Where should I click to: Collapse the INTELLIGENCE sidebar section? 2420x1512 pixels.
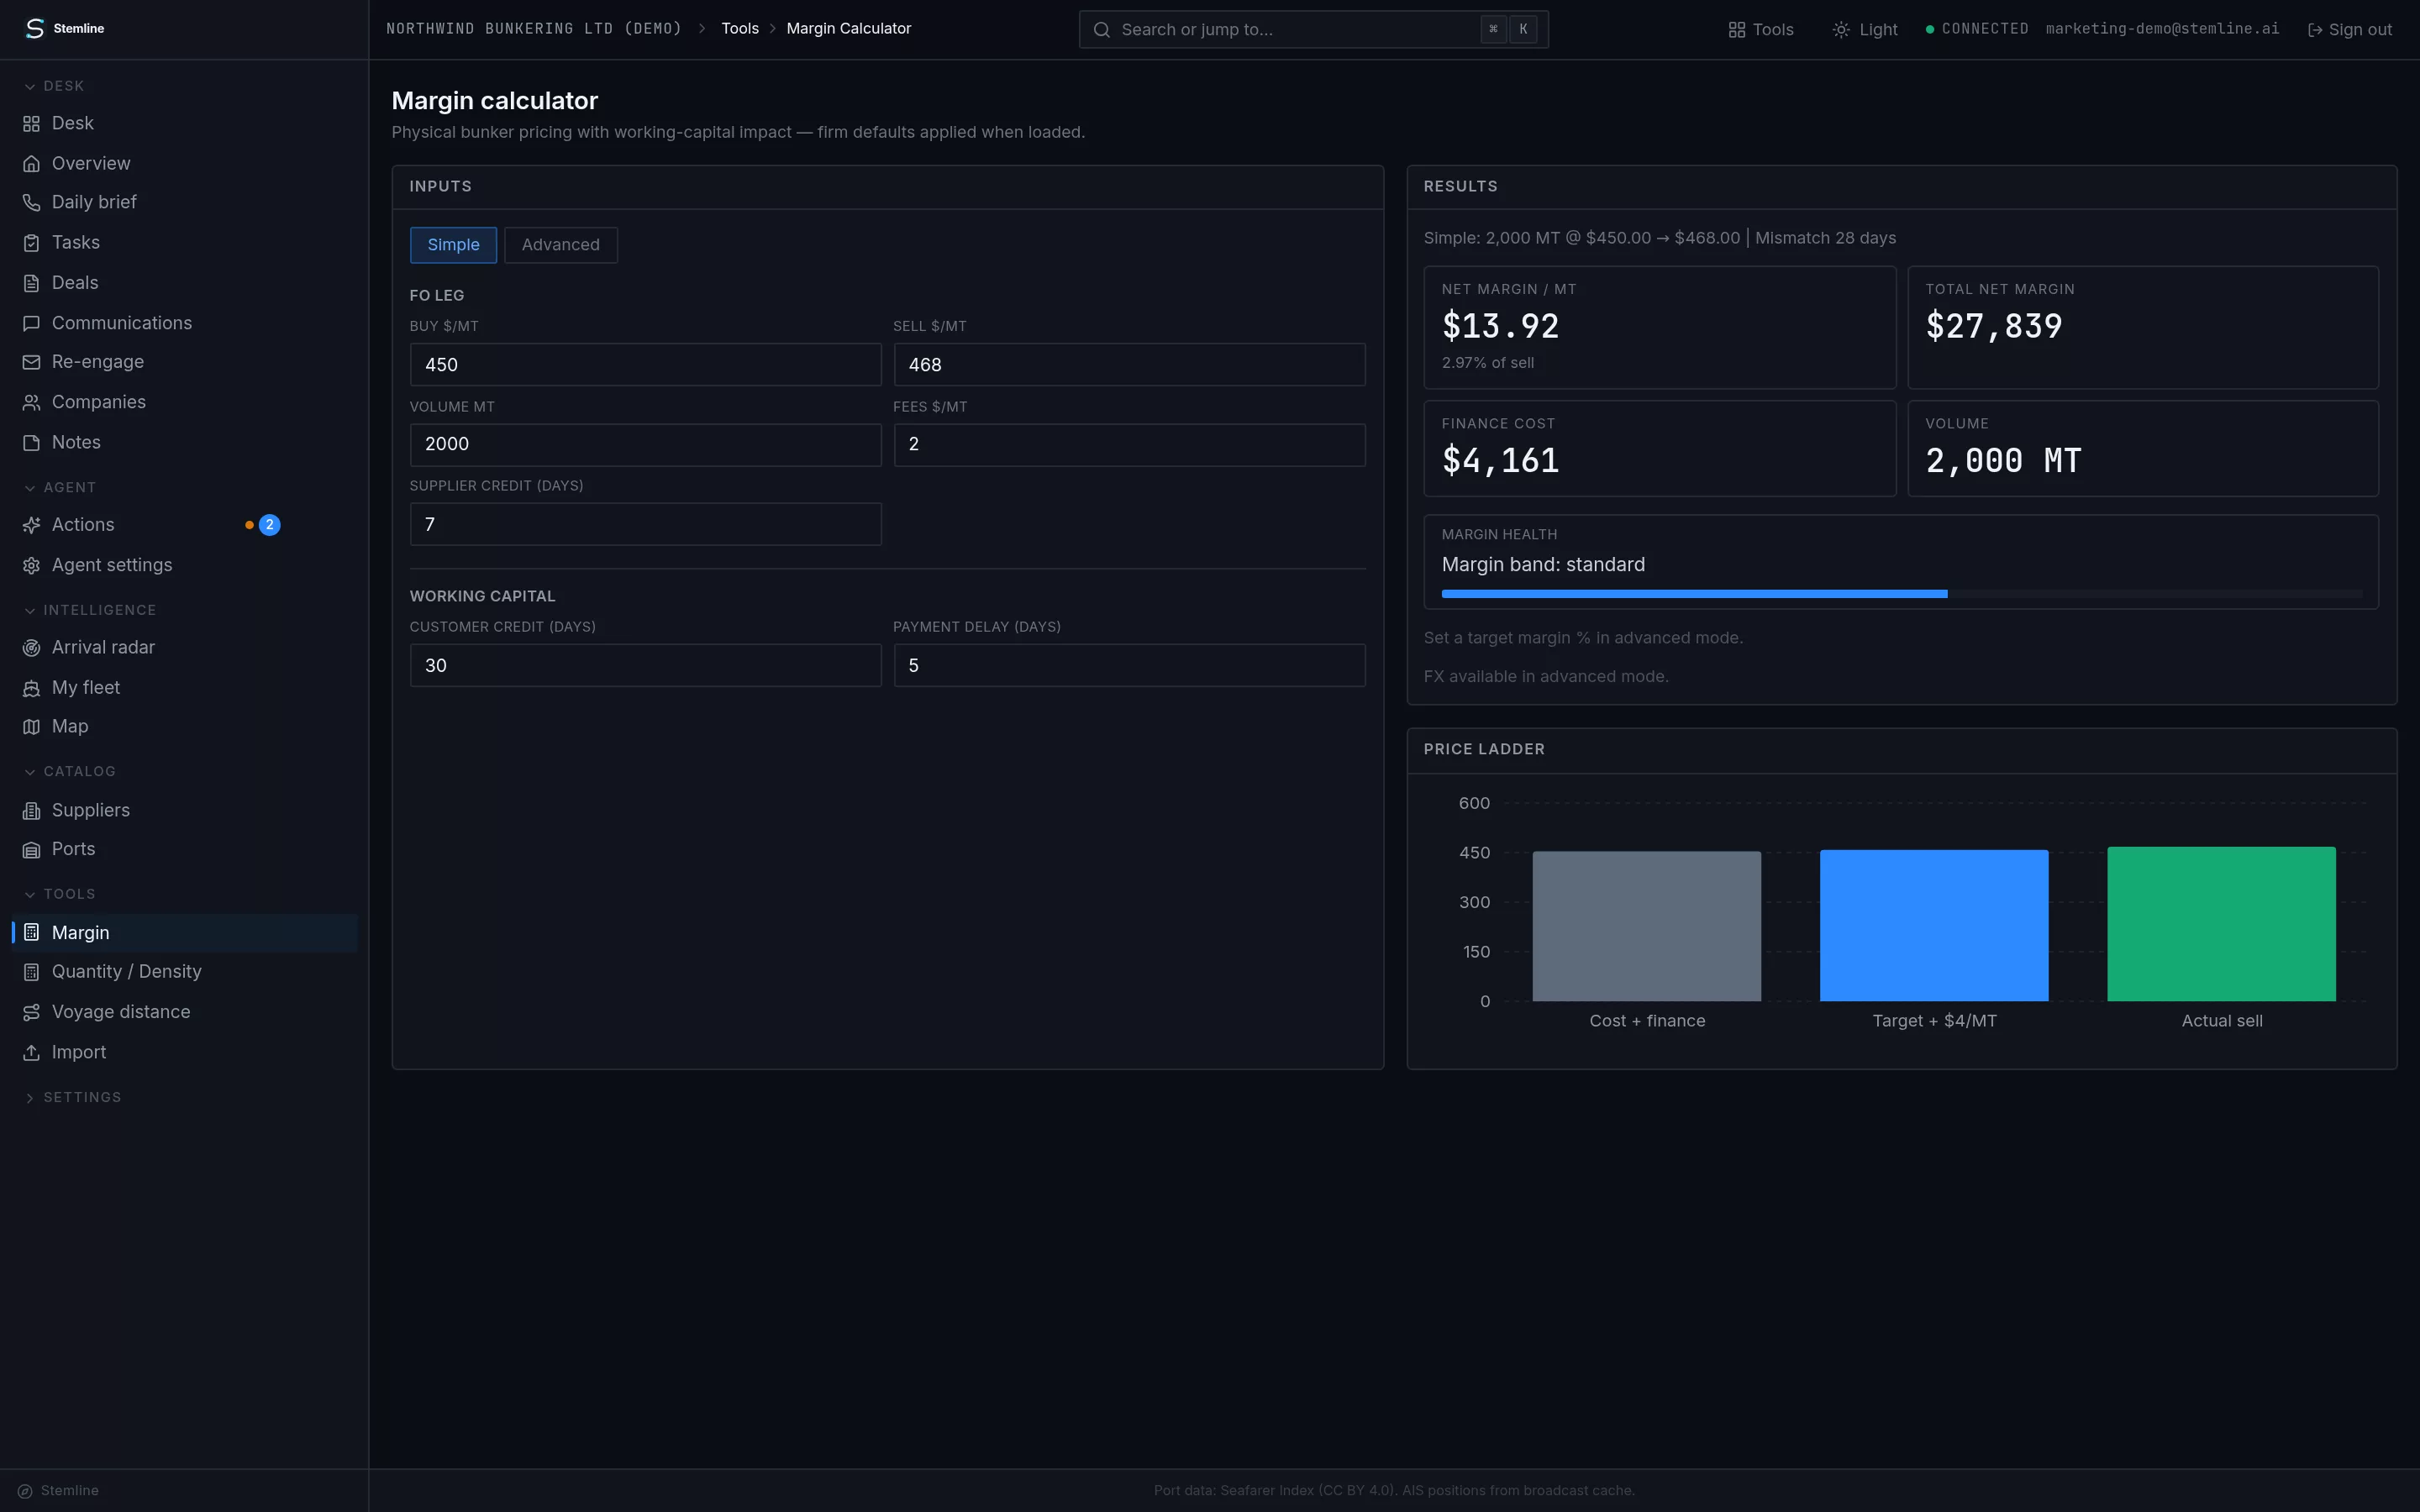[x=90, y=610]
